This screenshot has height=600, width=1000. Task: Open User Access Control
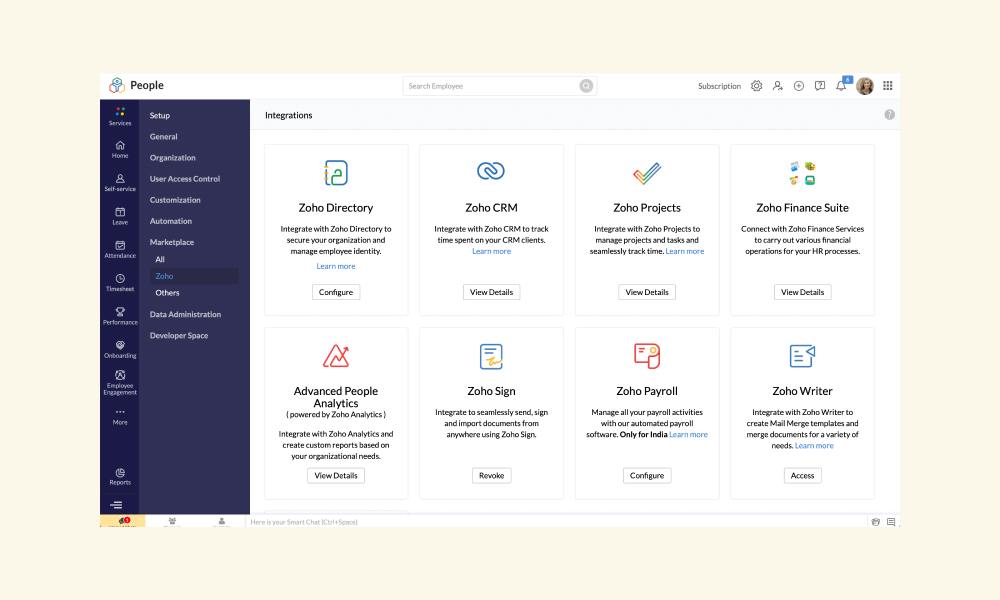point(184,179)
